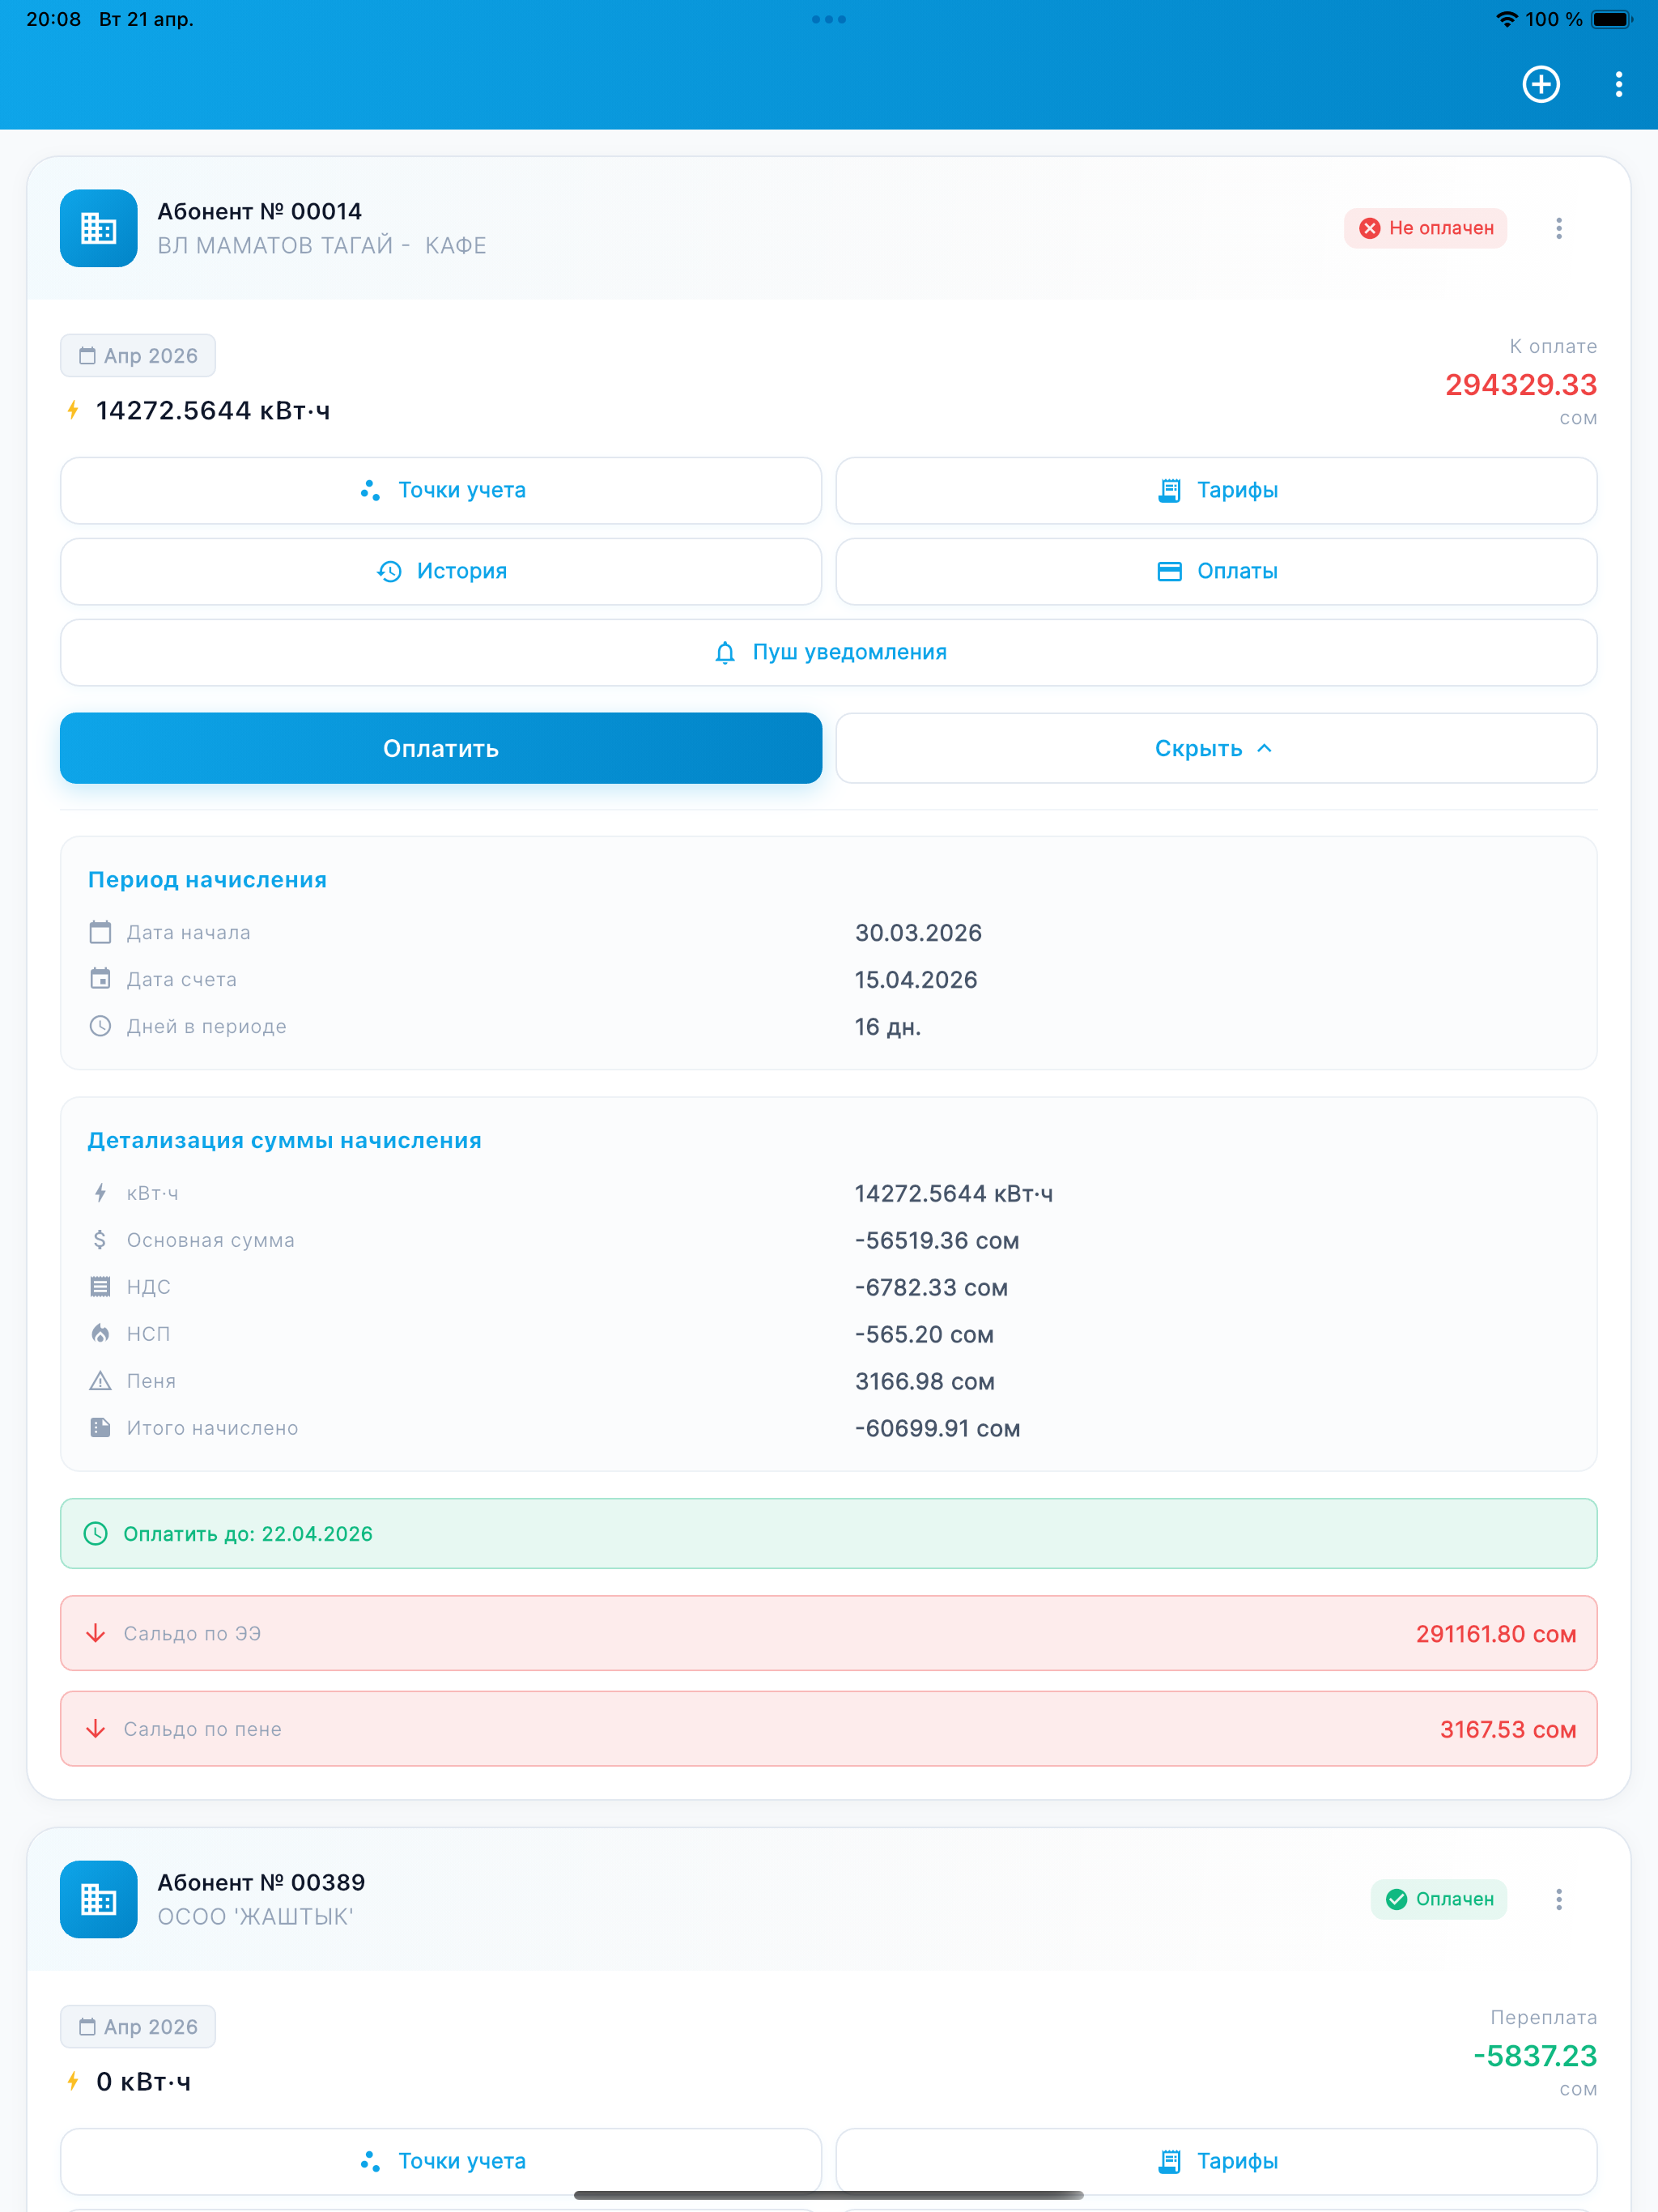Tap the Абонент № 00014 title
This screenshot has width=1658, height=2212.
pos(260,211)
